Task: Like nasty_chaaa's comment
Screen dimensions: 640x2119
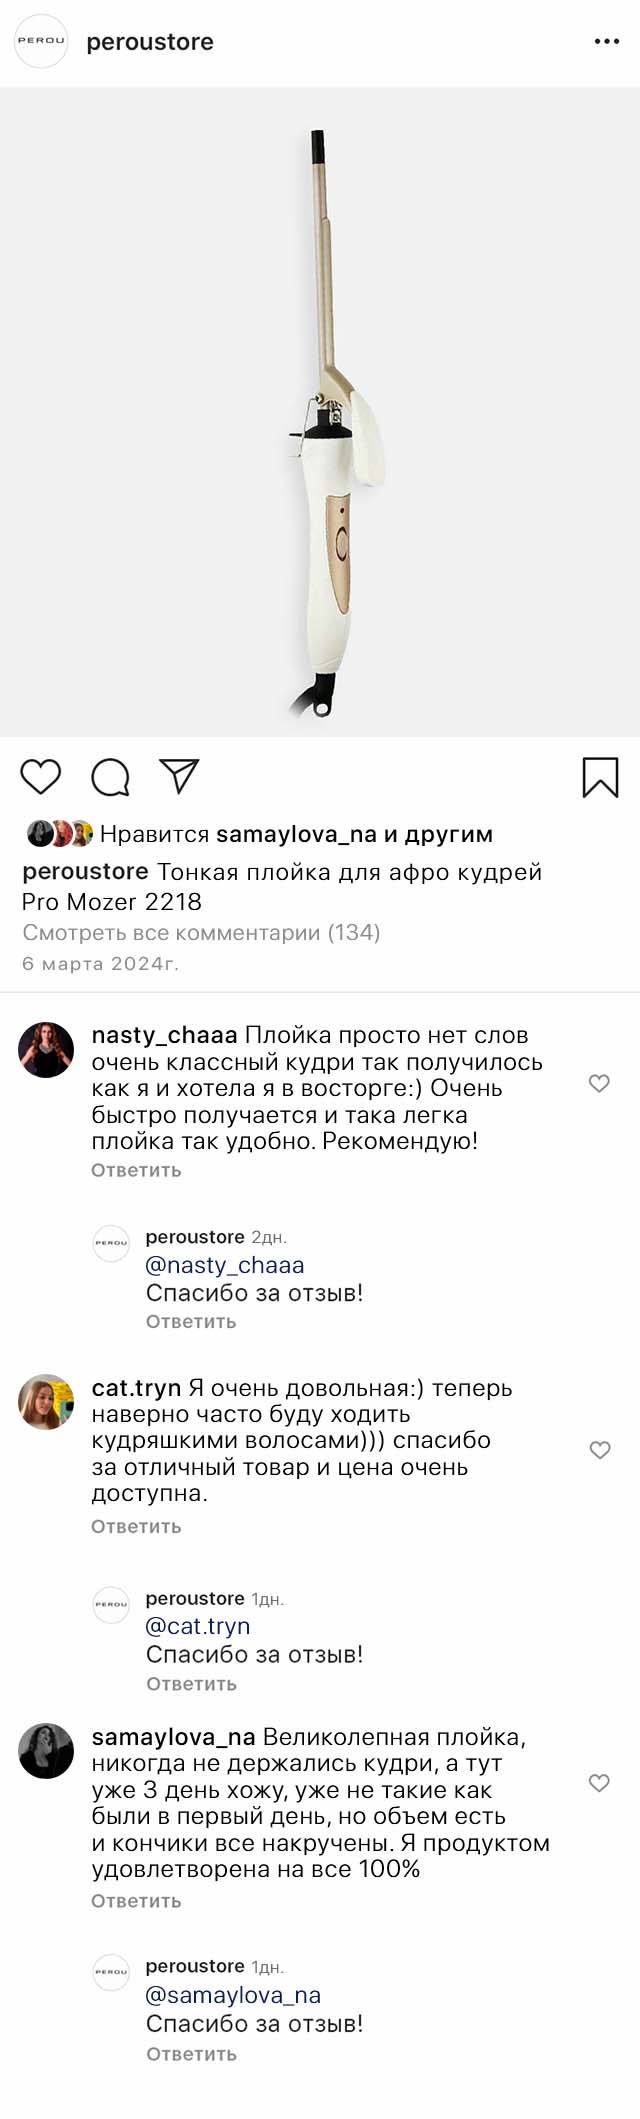Action: [x=599, y=1083]
